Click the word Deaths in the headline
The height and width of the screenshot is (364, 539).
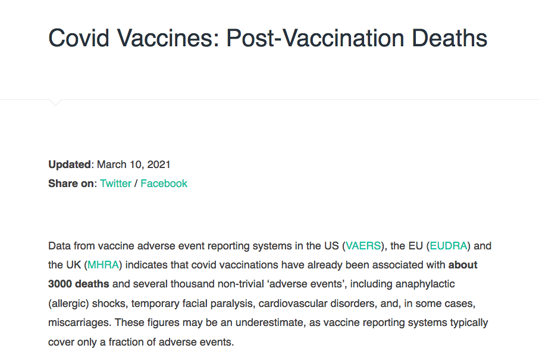[450, 37]
